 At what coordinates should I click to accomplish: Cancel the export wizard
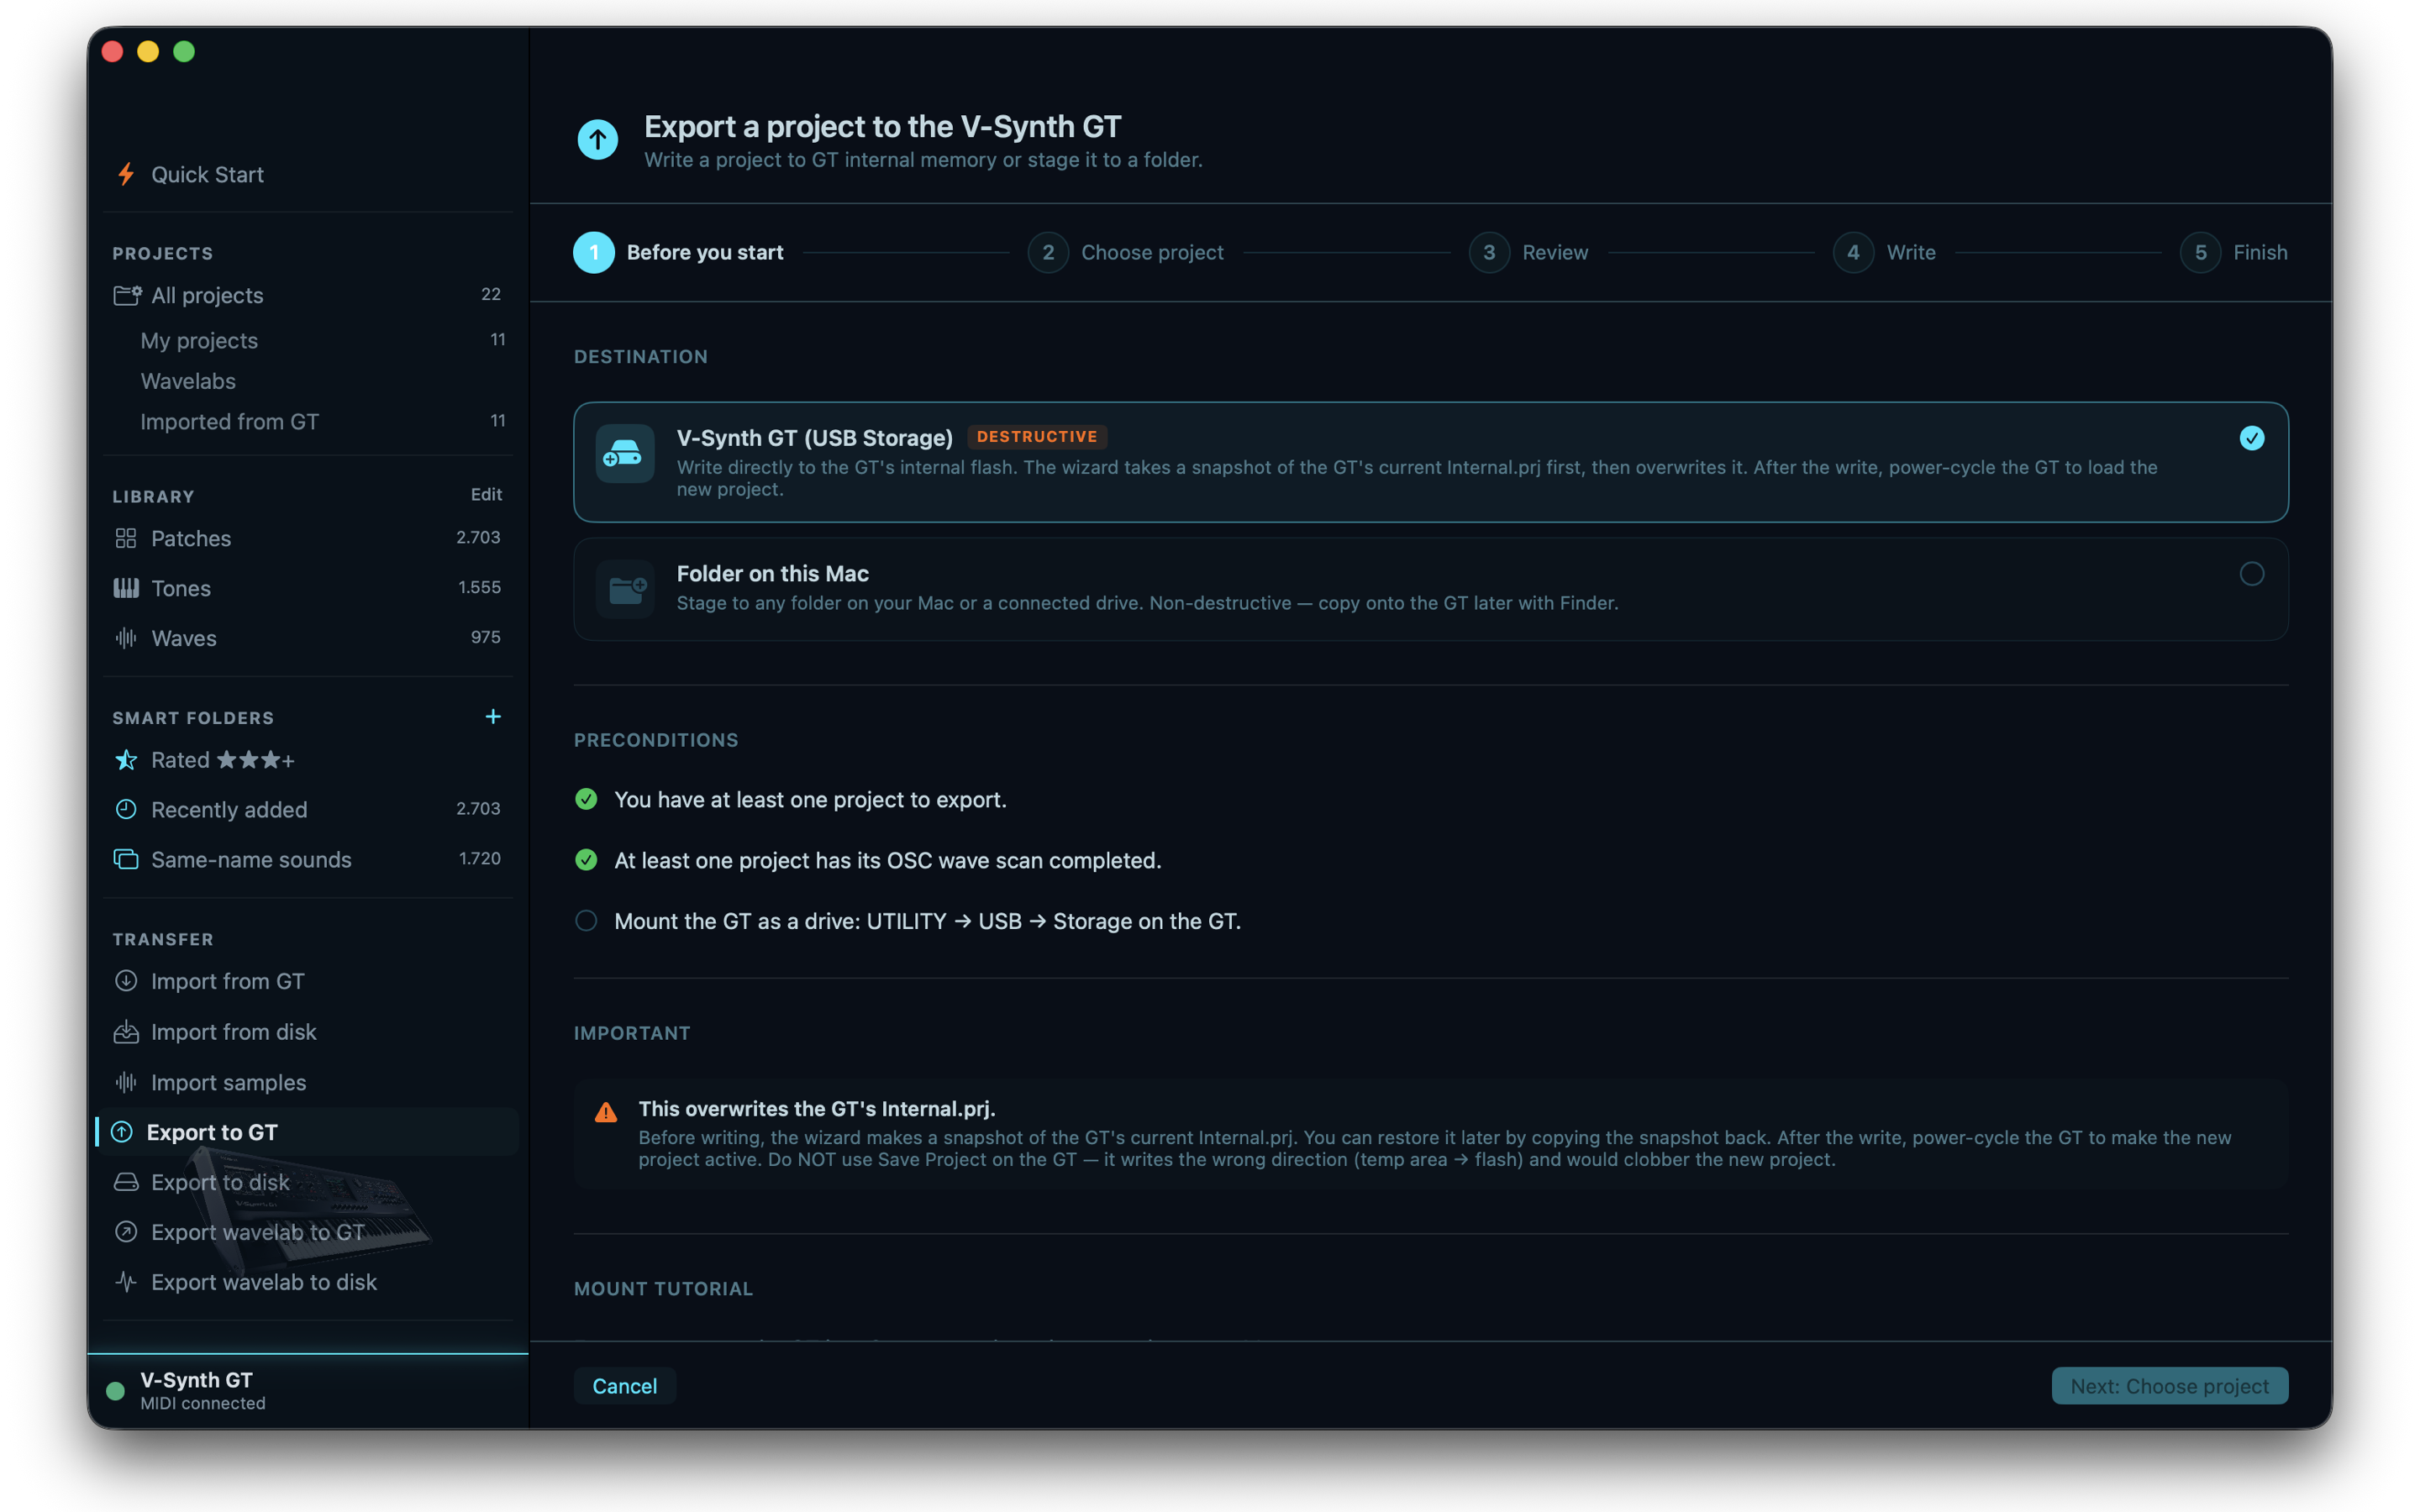coord(625,1386)
